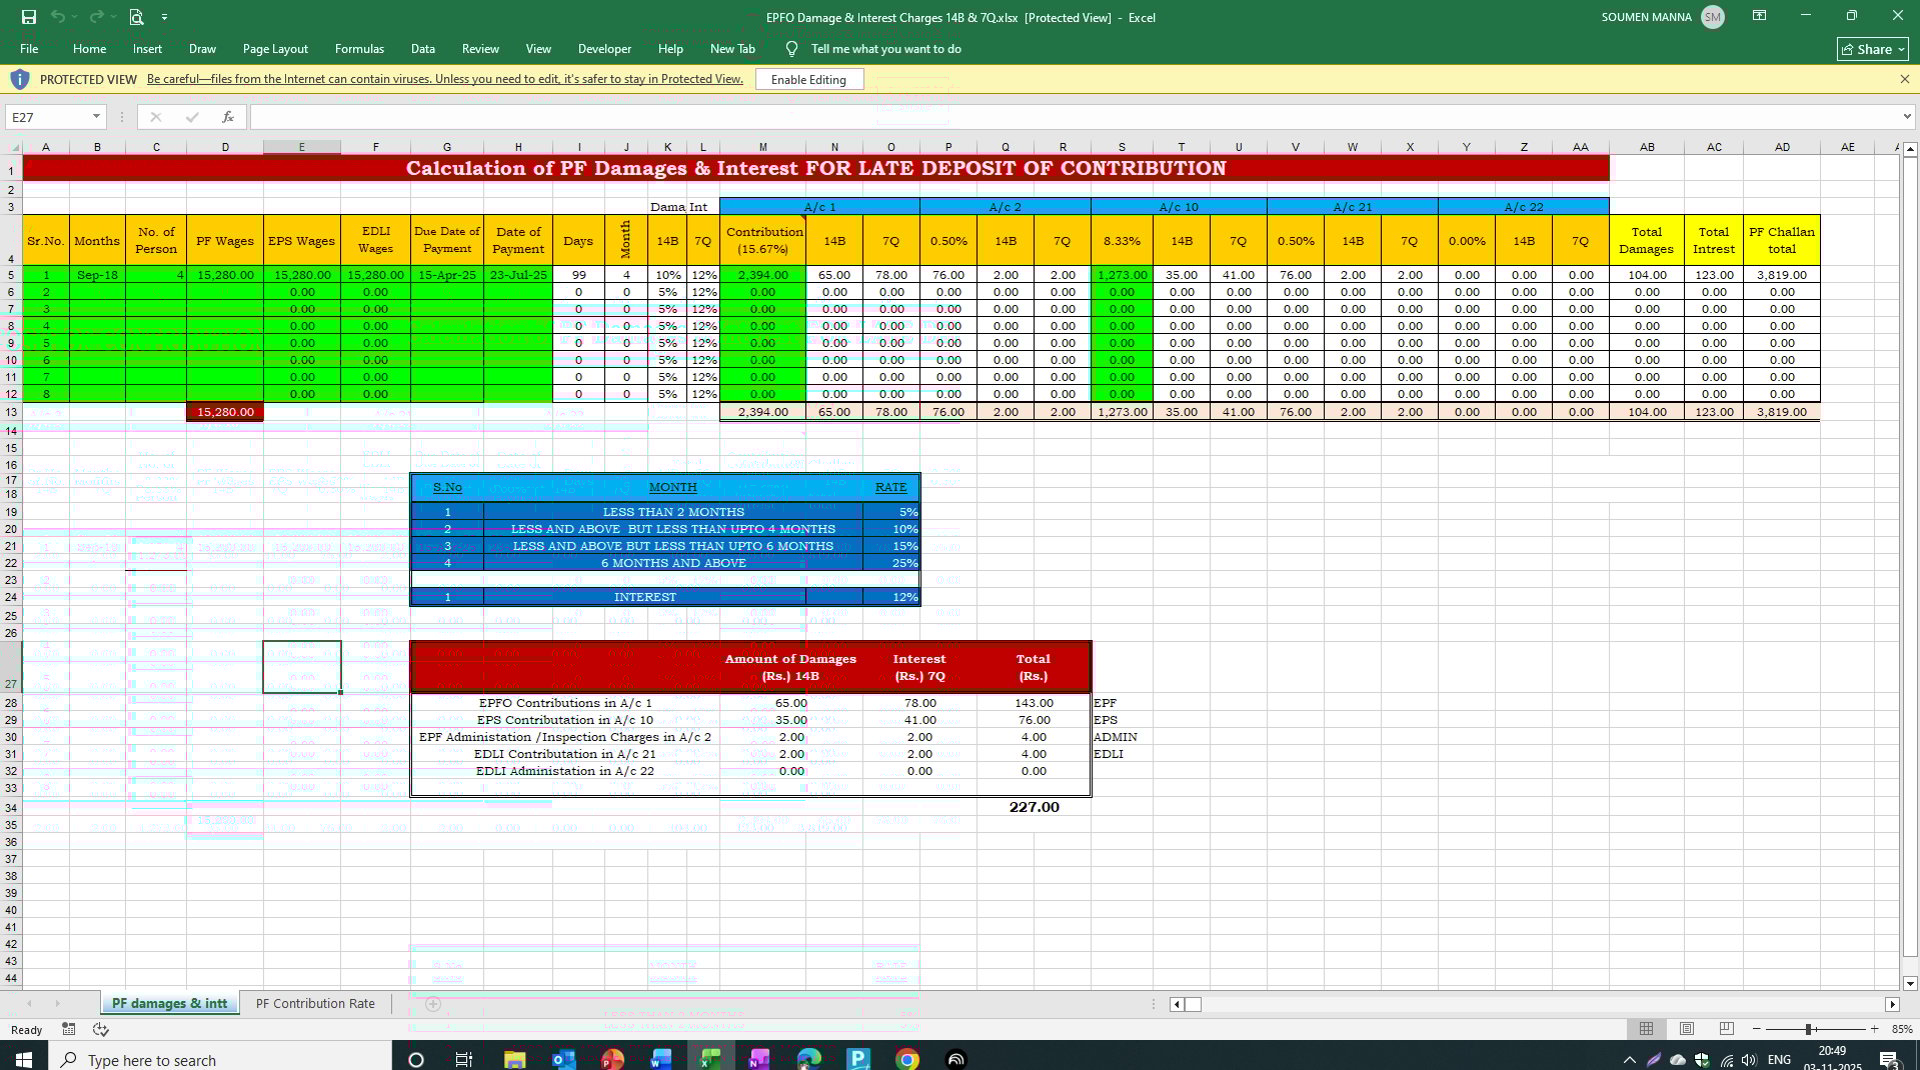Click the Protected View shield icon
Image resolution: width=1920 pixels, height=1070 pixels.
[x=20, y=79]
